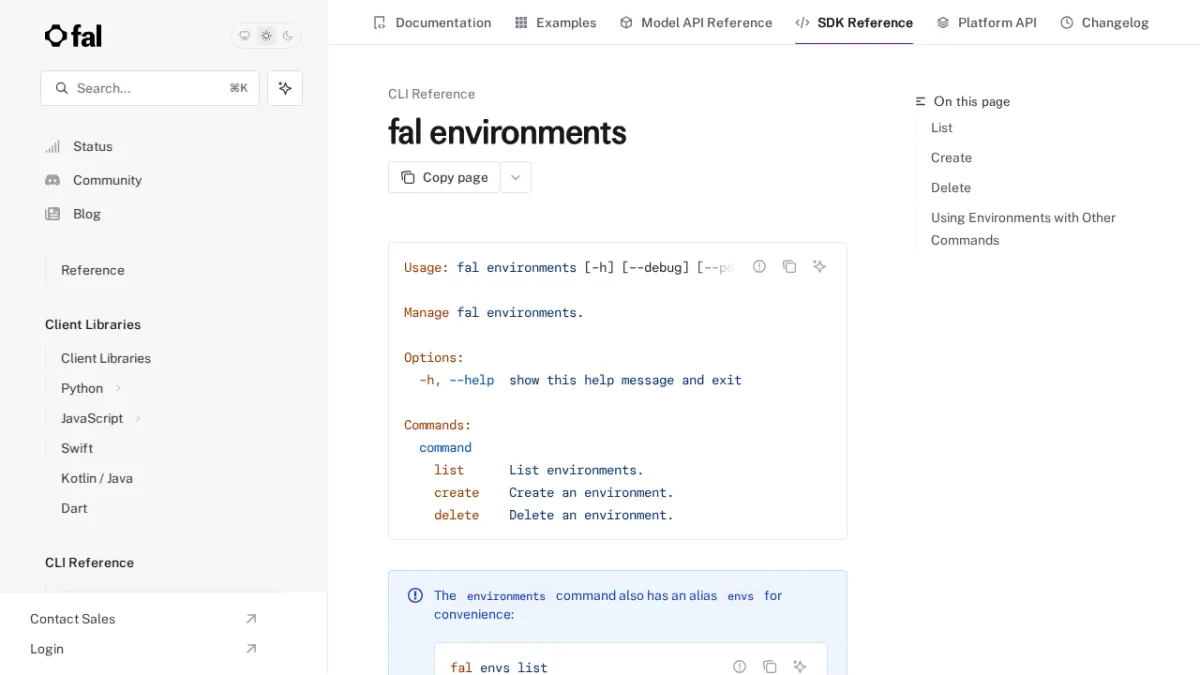Click the 'Manage fal environments.' code line
1200x675 pixels.
coord(493,313)
